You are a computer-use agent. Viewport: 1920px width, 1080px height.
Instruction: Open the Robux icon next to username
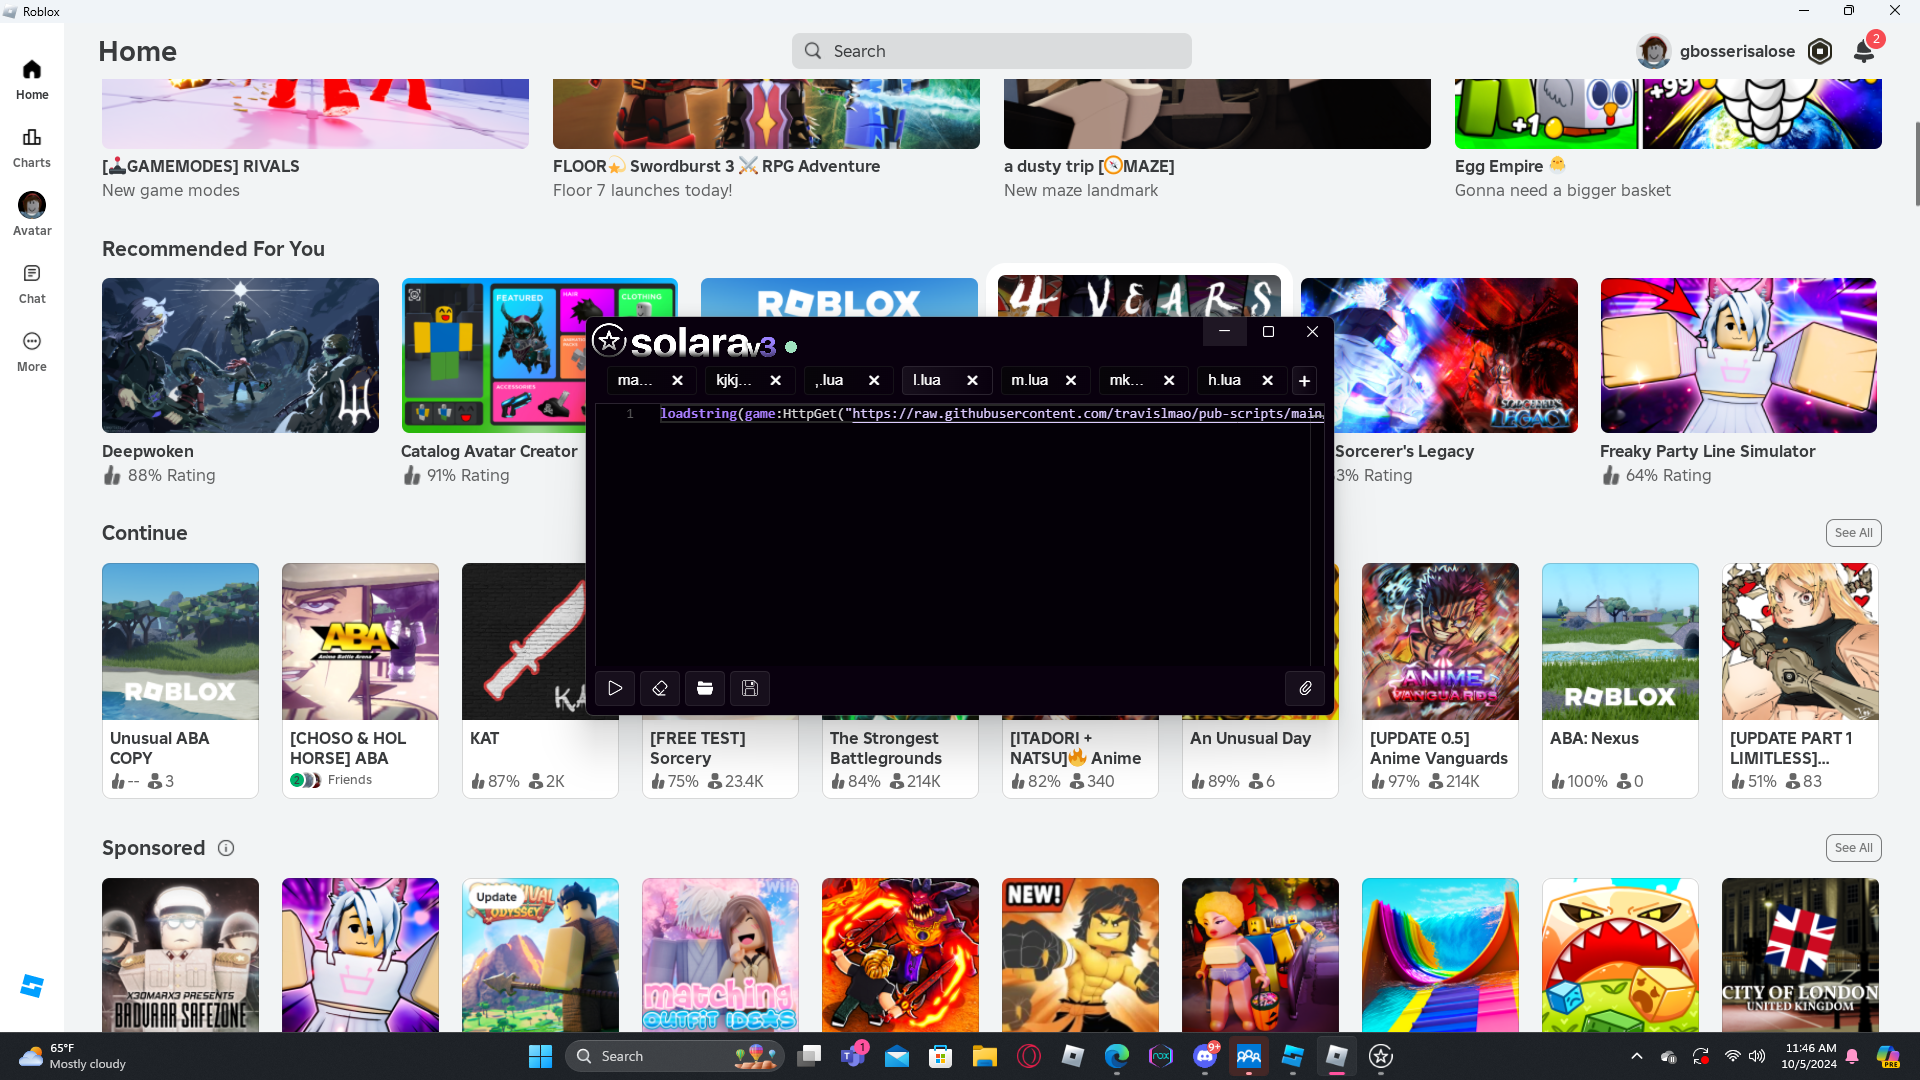pyautogui.click(x=1820, y=51)
